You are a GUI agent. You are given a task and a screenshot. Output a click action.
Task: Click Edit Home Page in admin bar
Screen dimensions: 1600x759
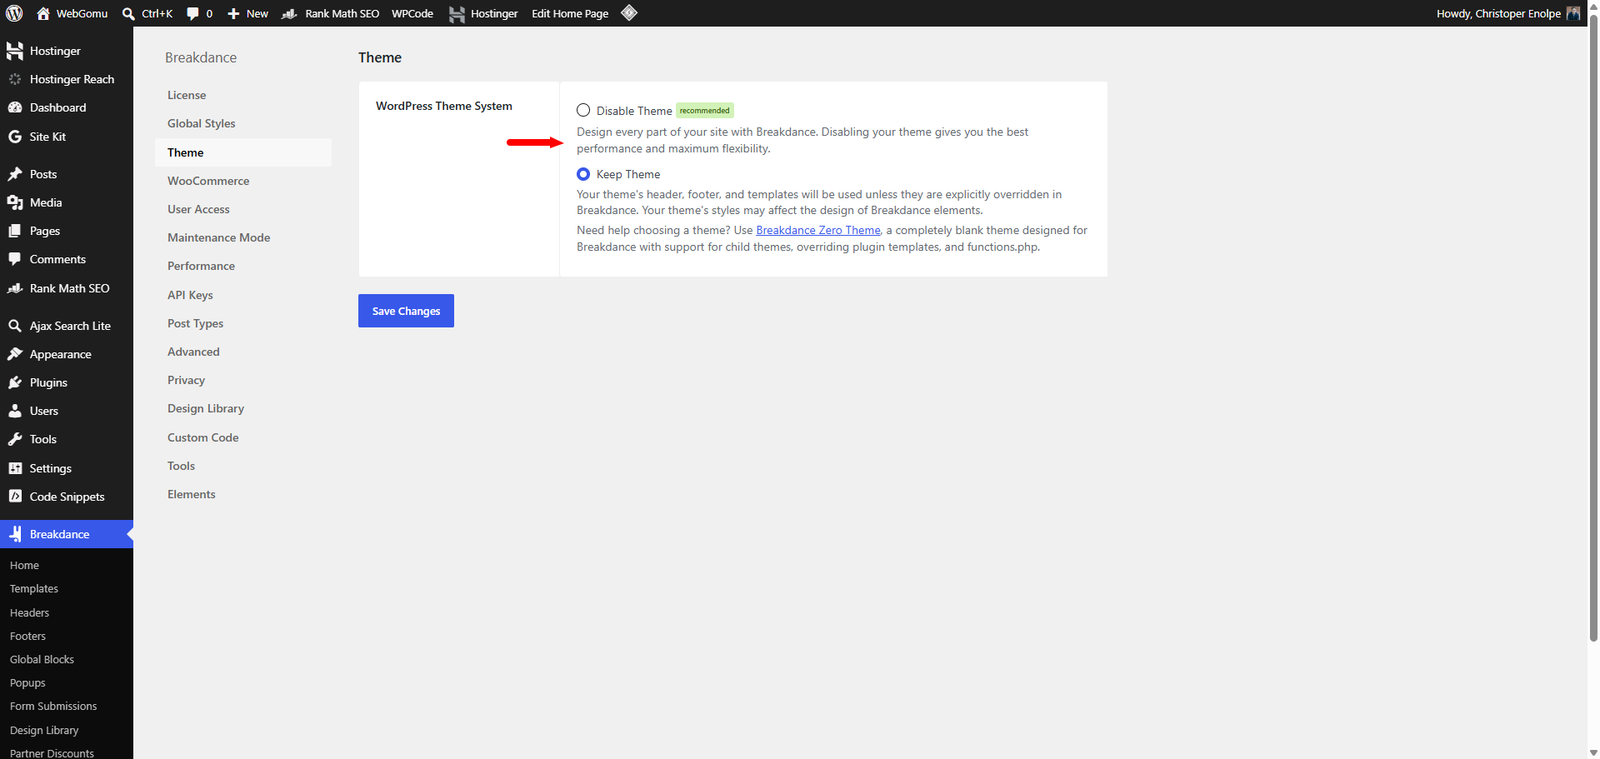[570, 14]
